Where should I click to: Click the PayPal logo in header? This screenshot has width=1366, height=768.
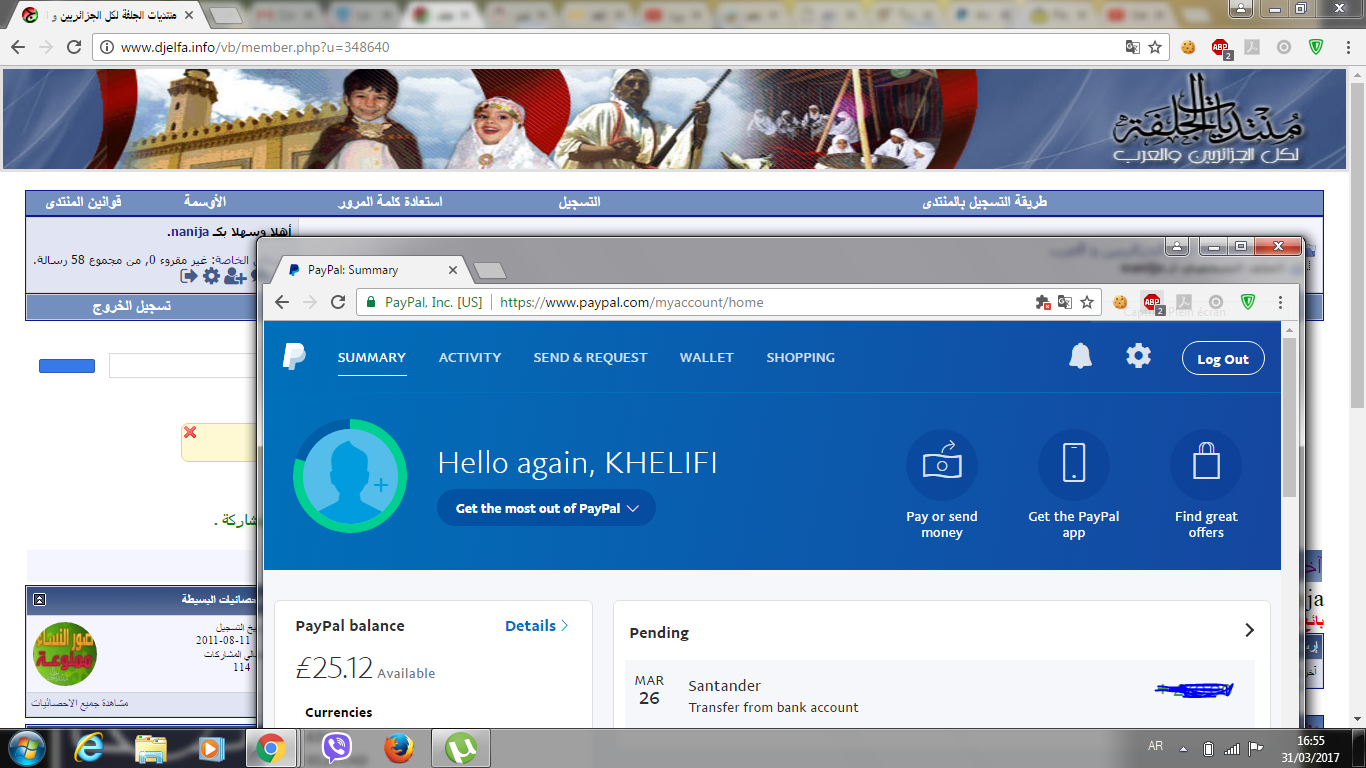[294, 357]
